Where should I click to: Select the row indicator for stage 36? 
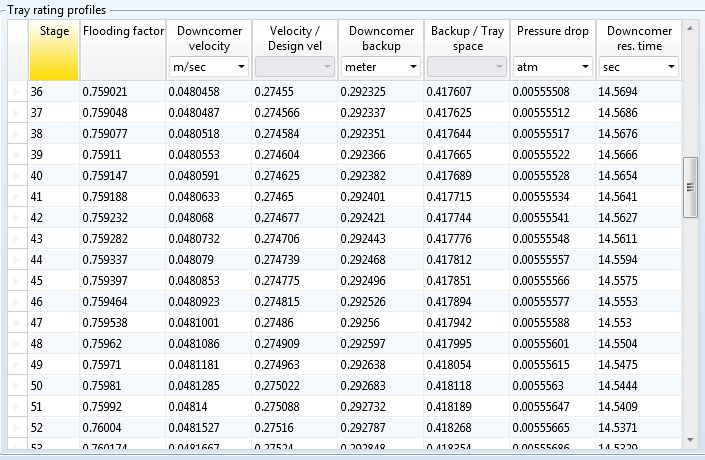tap(15, 91)
